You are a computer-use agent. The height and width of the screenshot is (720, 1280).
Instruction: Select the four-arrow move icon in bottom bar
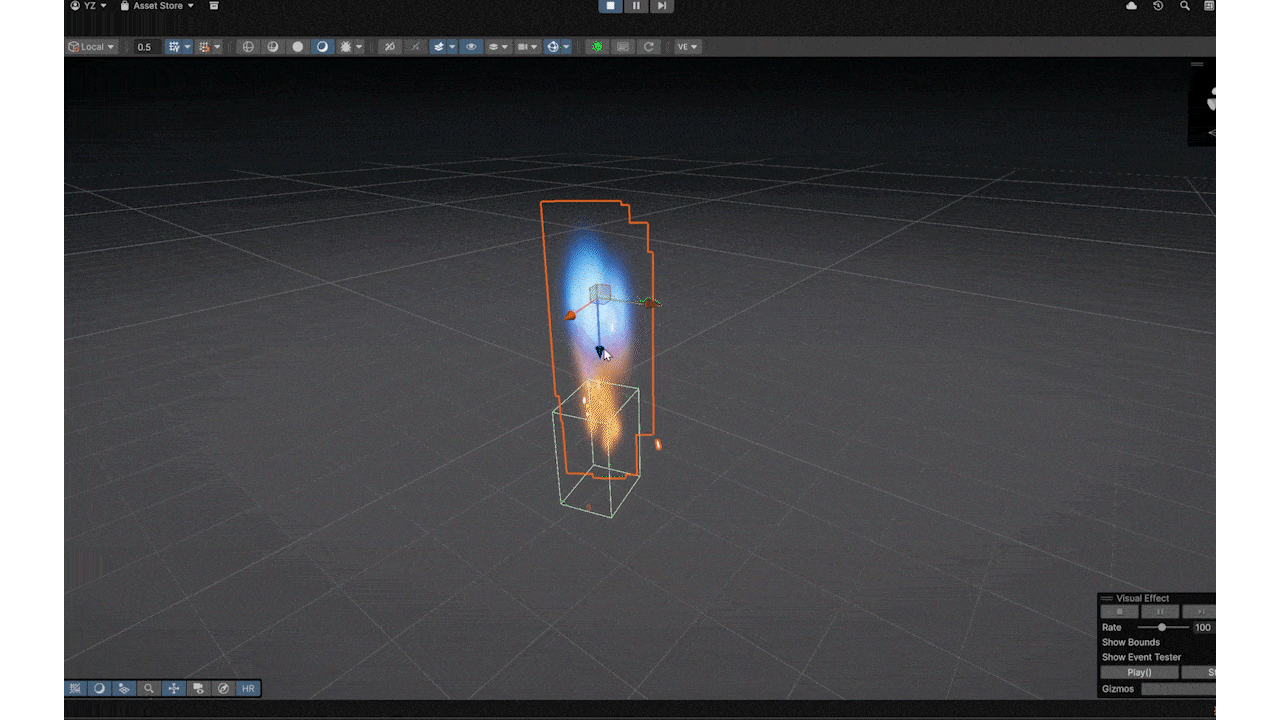[173, 688]
